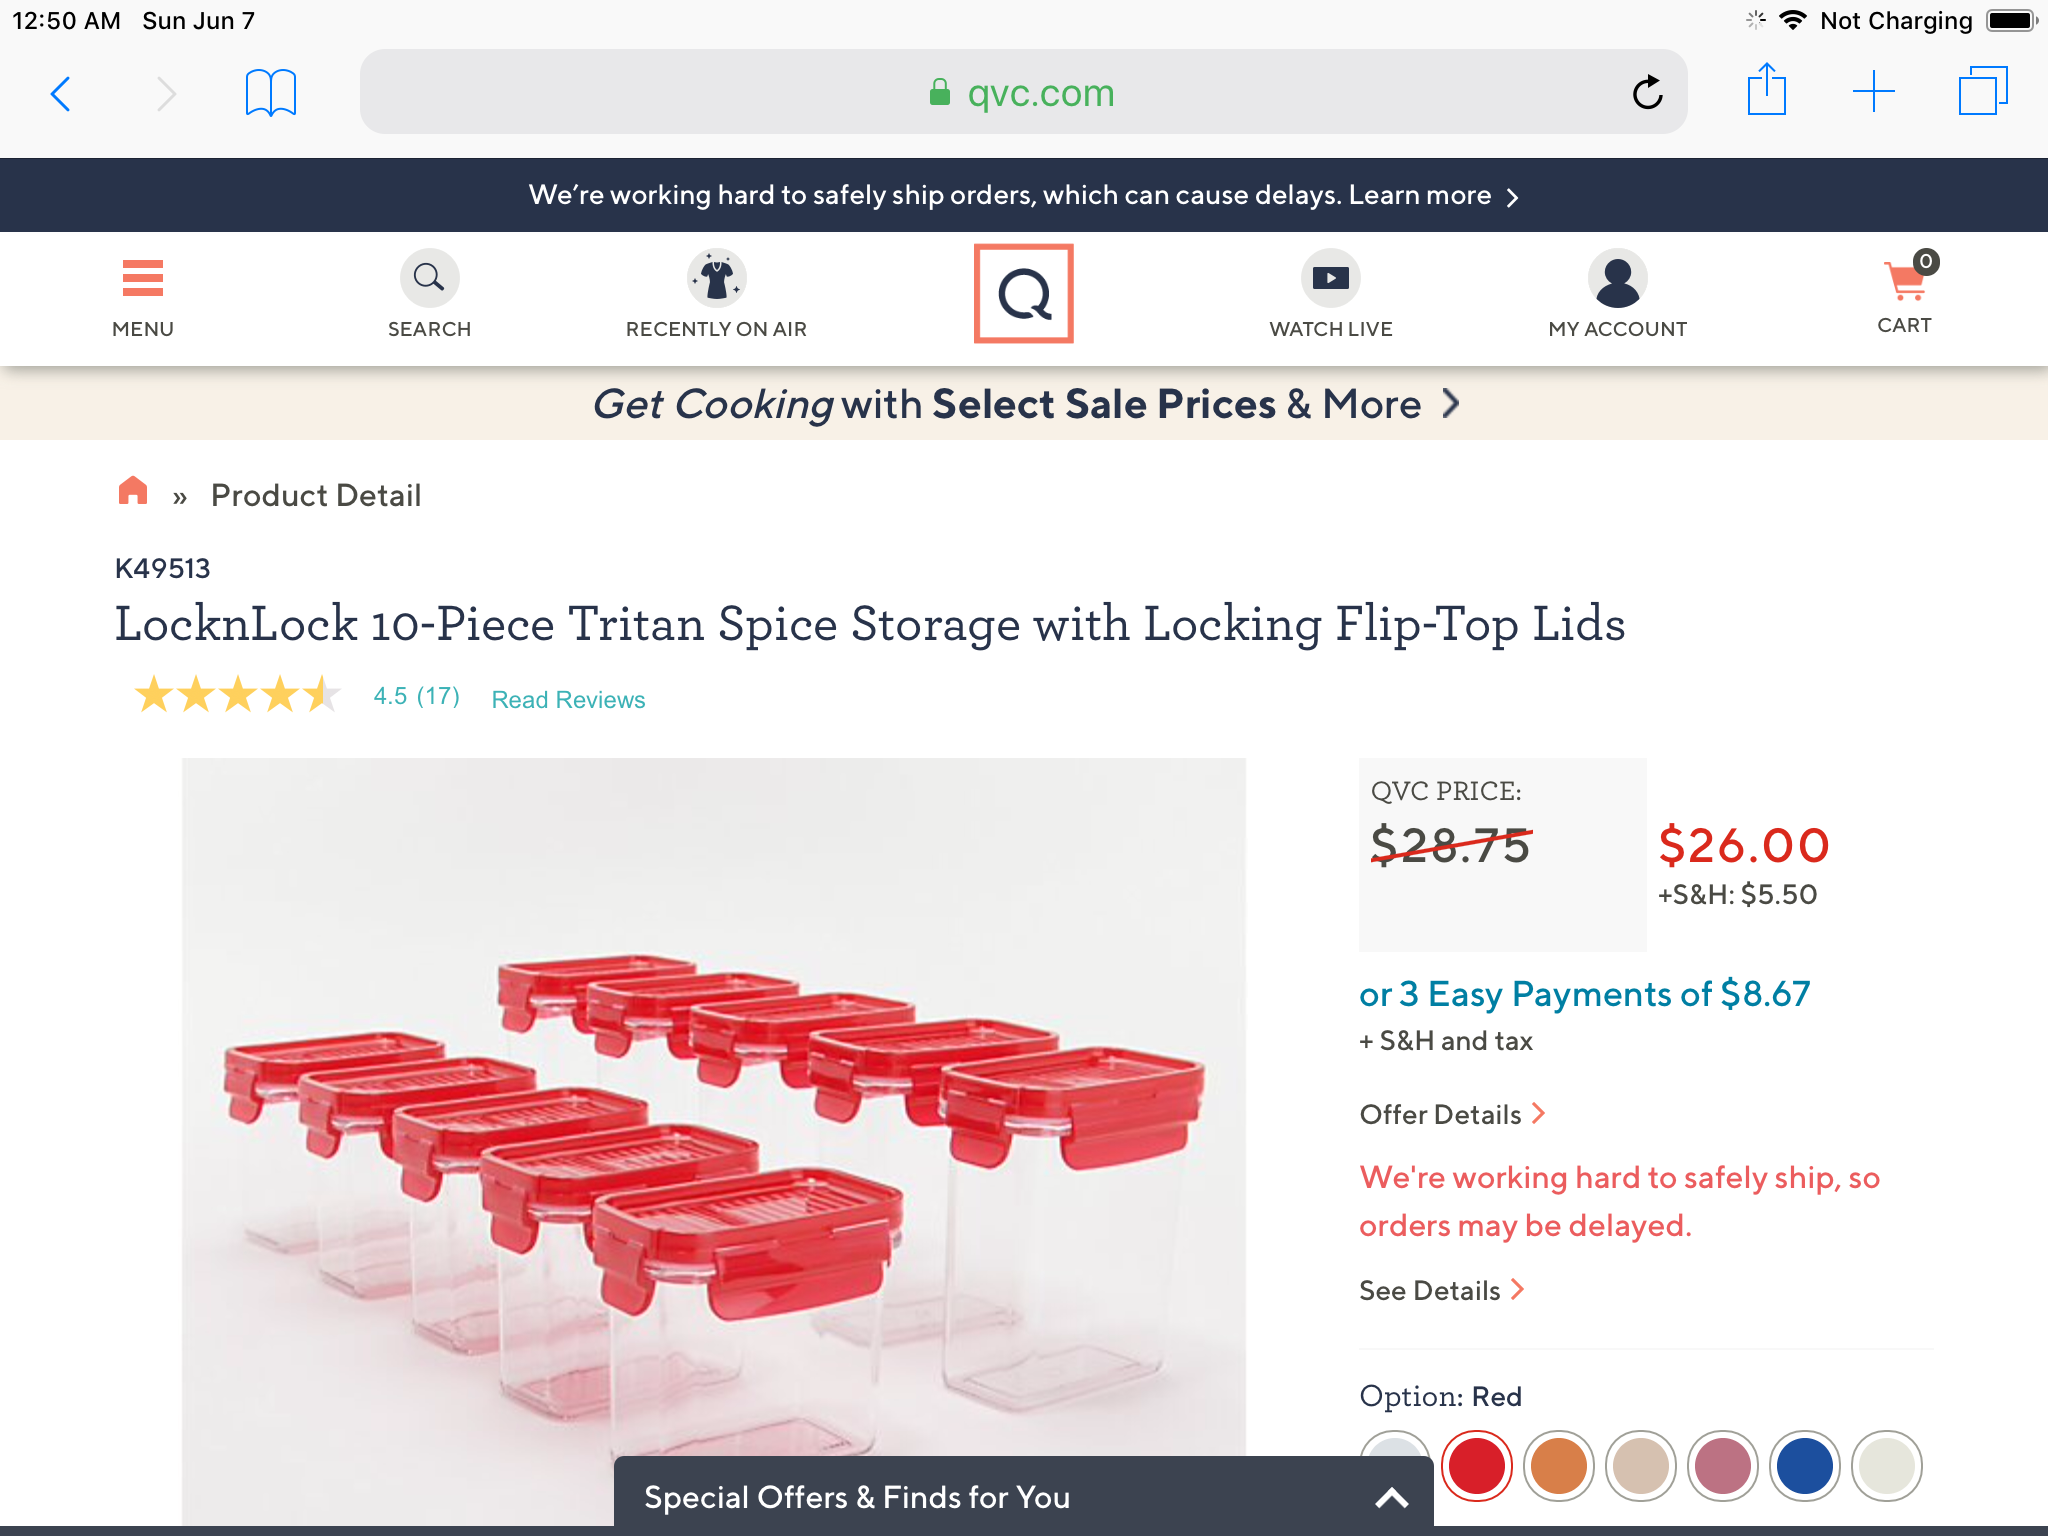The image size is (2048, 1536).
Task: Open Get Cooking sale banner
Action: pos(1023,404)
